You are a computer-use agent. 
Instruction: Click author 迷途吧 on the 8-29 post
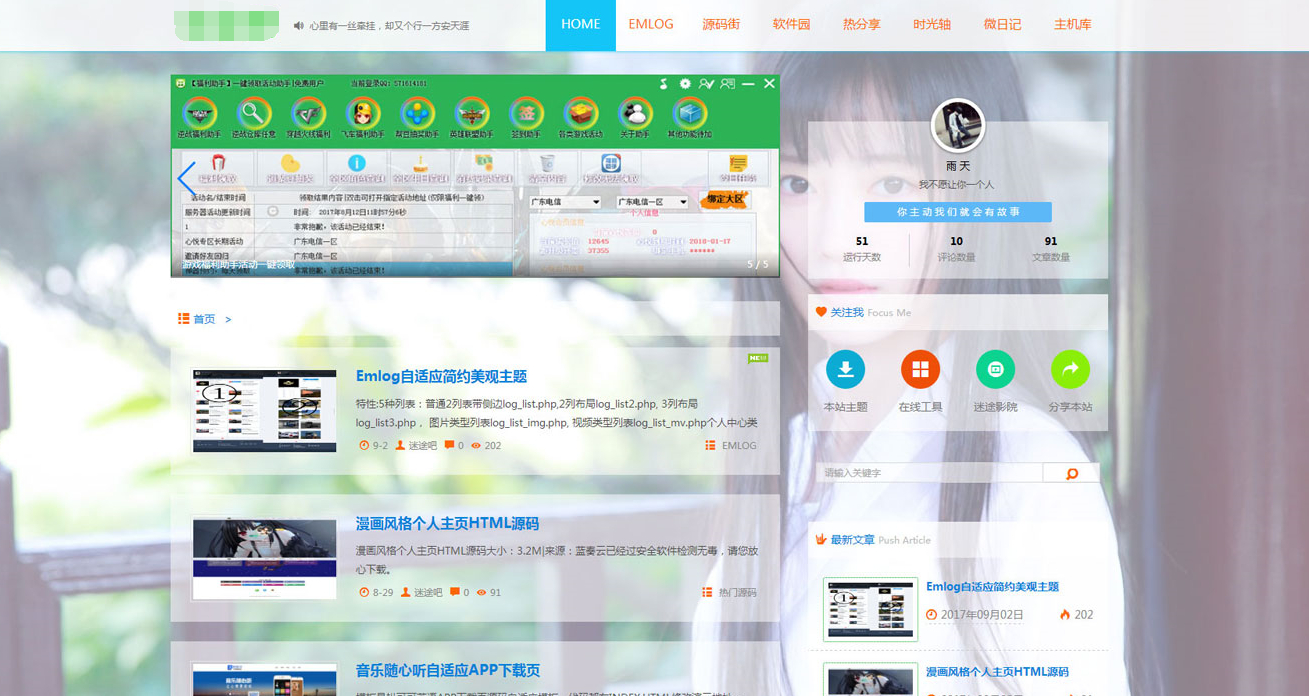coord(428,593)
